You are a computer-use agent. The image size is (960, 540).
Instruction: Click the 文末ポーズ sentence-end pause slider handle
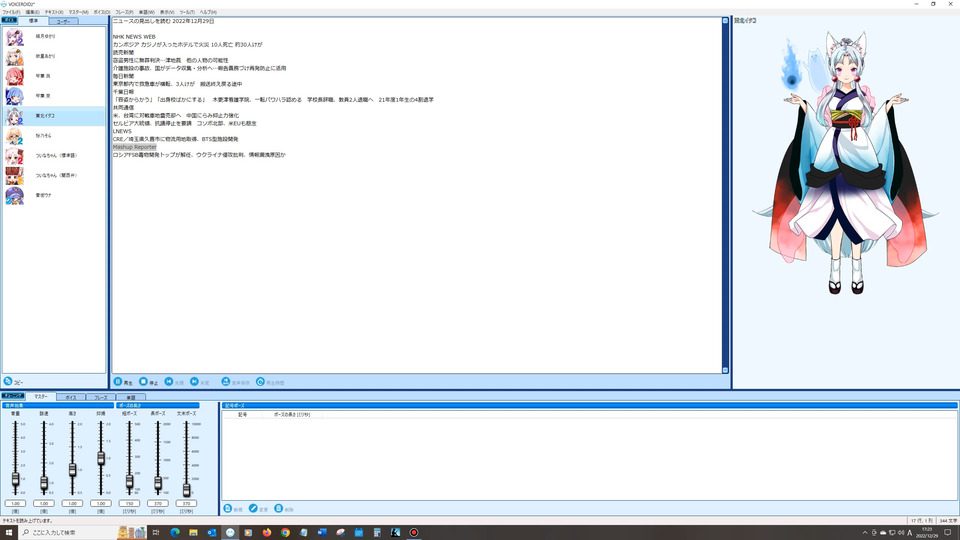(x=186, y=489)
